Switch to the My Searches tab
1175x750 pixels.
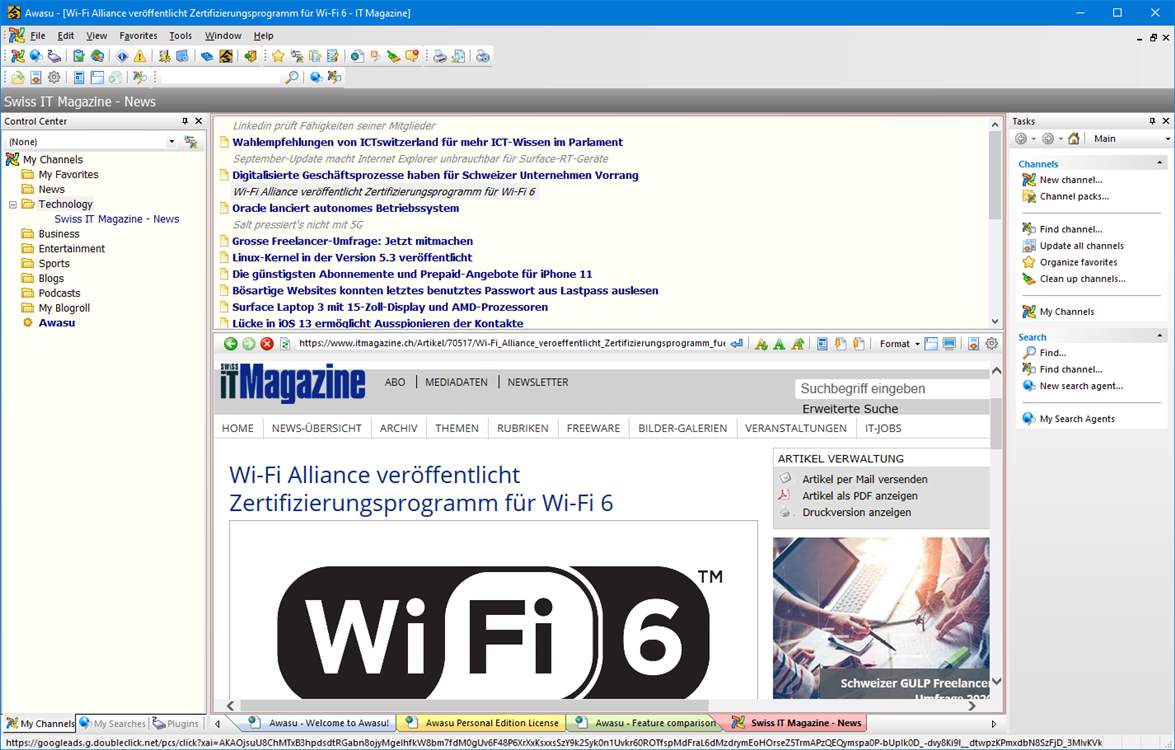tap(112, 724)
